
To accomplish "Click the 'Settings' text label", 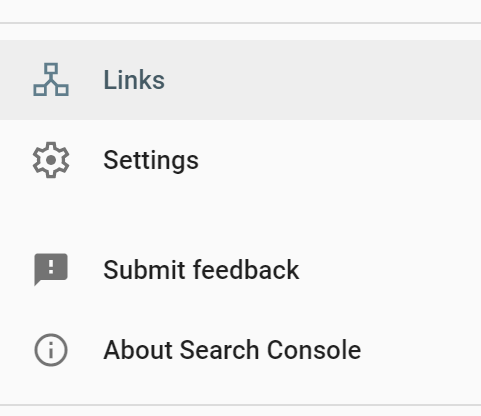I will (151, 161).
